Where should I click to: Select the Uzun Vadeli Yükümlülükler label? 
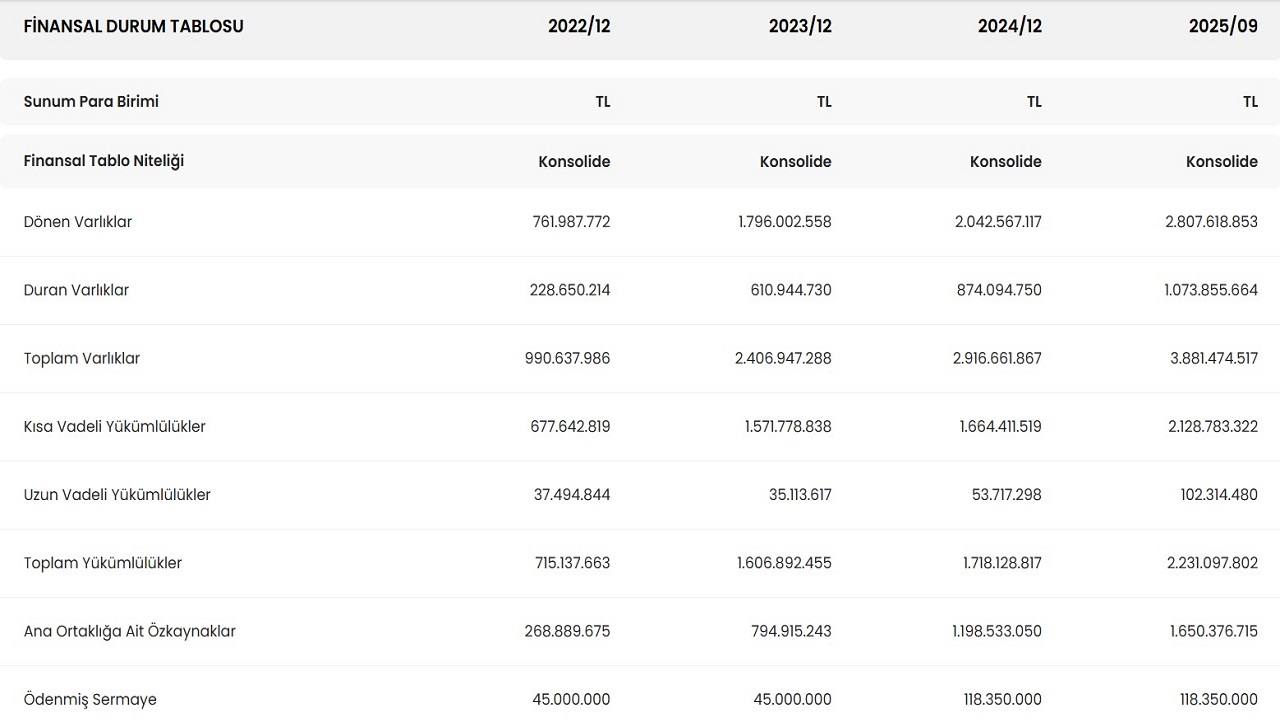coord(117,495)
